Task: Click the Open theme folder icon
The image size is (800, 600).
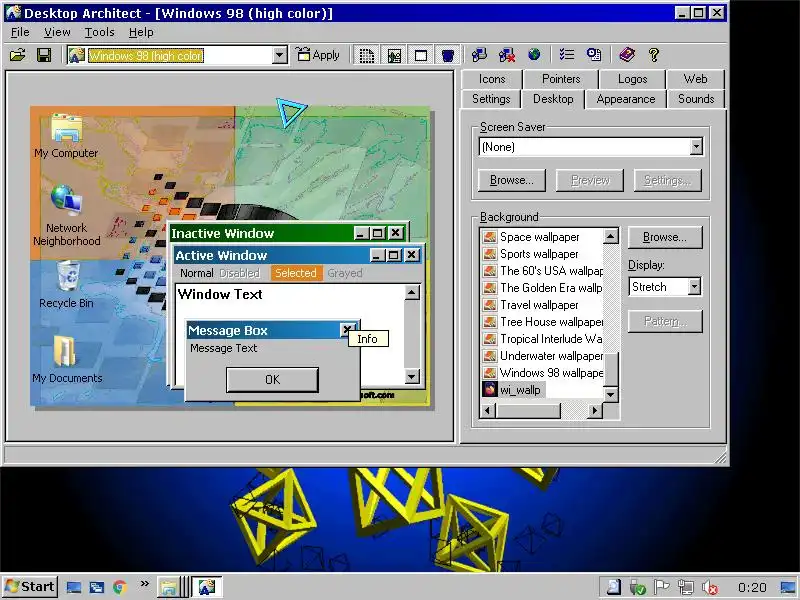Action: click(18, 55)
